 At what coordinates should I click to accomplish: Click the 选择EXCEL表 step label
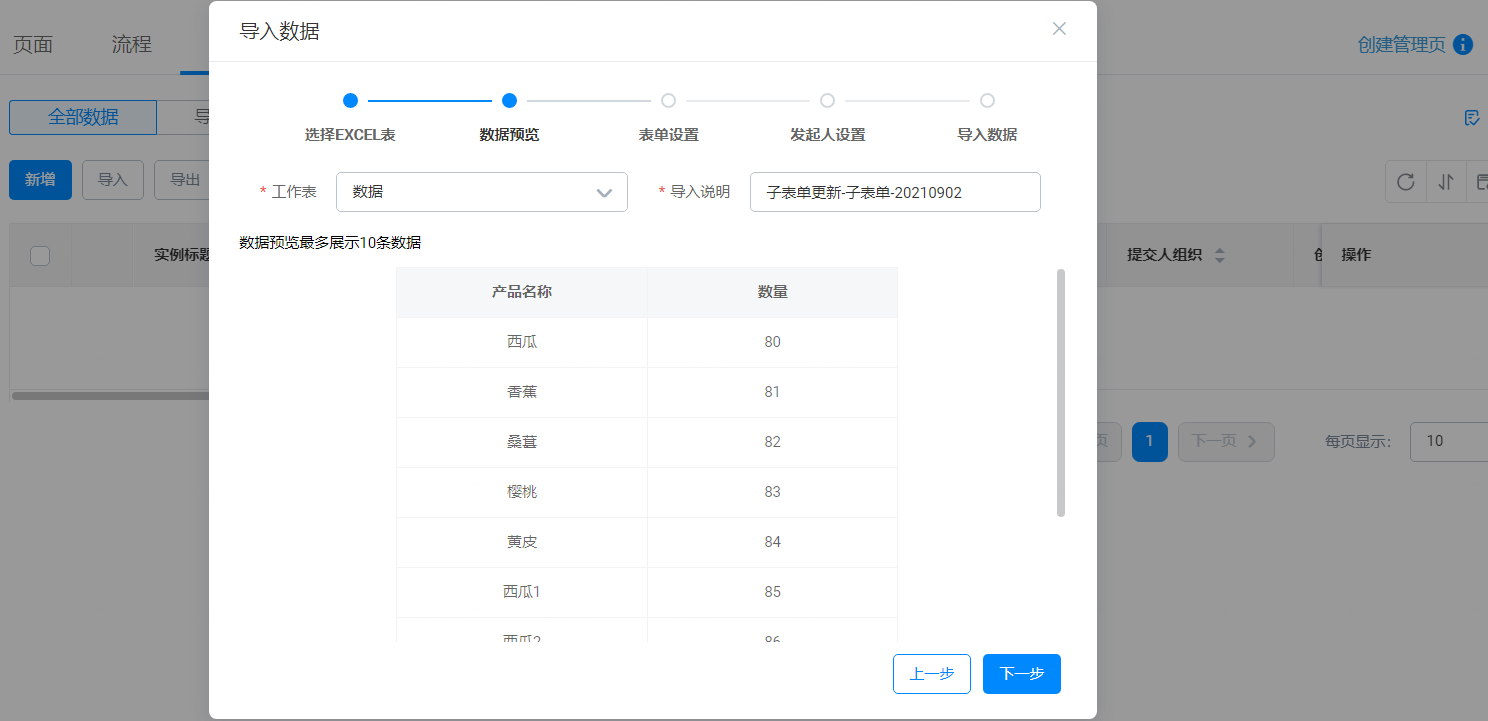350,135
